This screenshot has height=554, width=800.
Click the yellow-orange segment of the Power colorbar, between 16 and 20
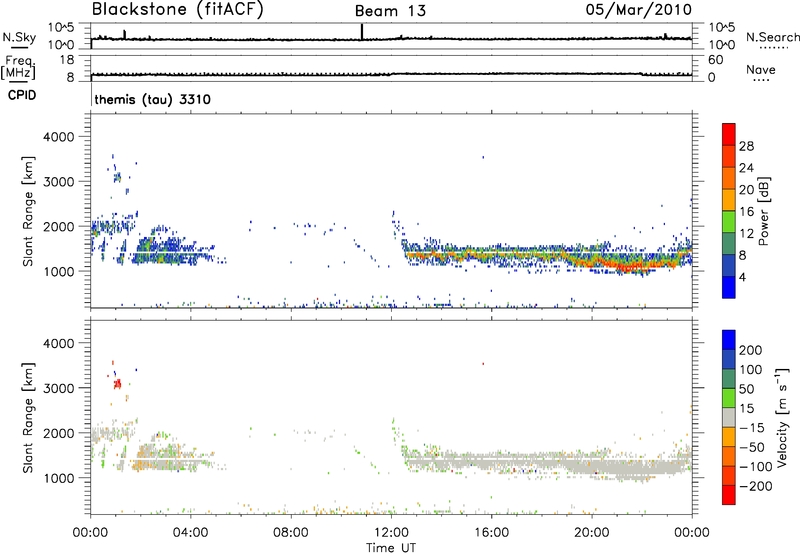pos(729,200)
